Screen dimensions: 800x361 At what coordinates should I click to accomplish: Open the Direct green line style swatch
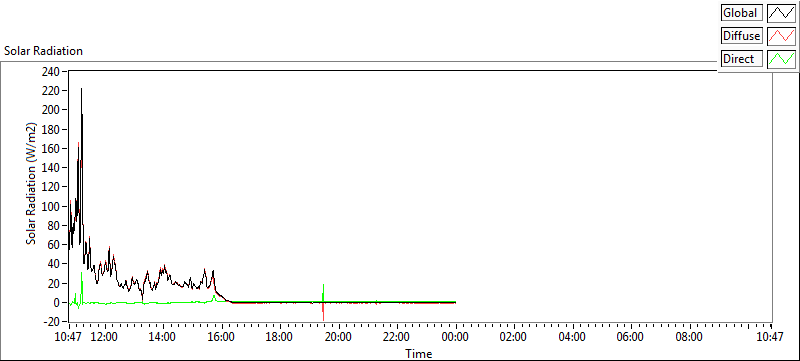[x=781, y=59]
